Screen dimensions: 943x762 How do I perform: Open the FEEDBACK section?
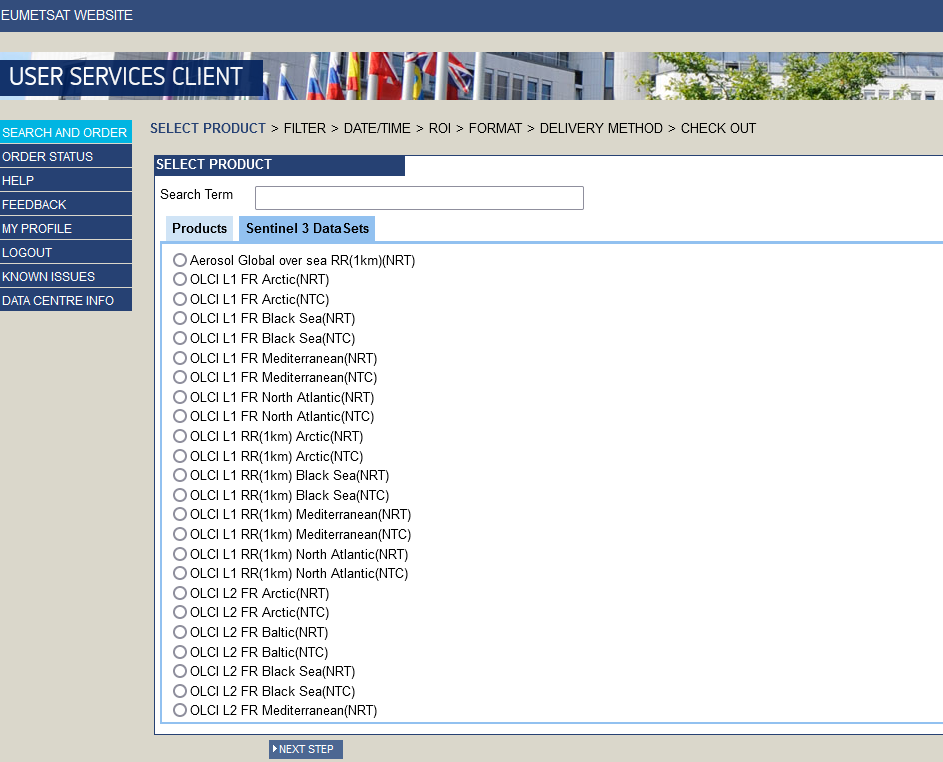coord(33,204)
